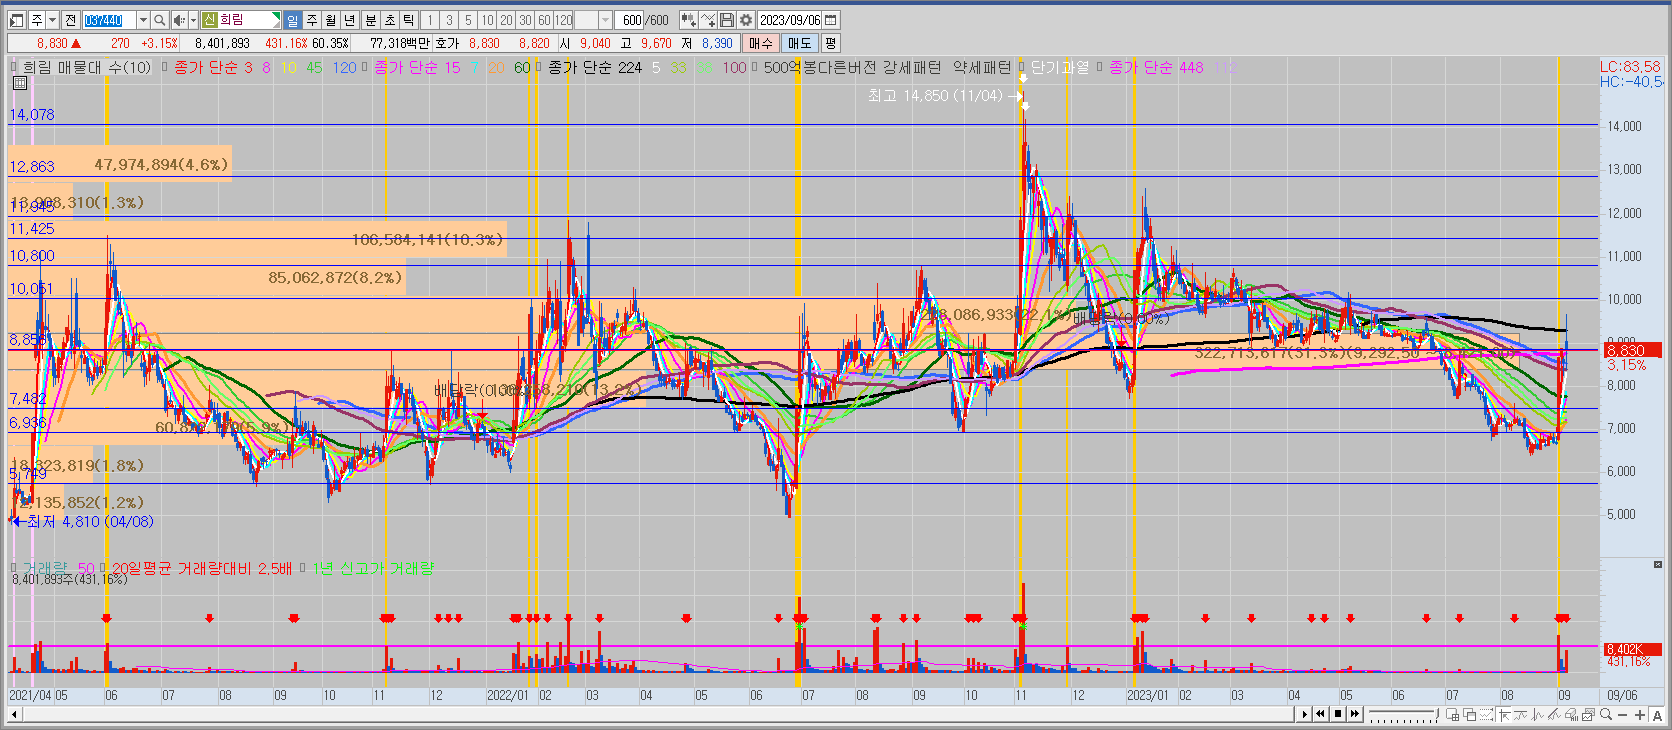Click the 전 button beside stock code
The height and width of the screenshot is (730, 1672).
70,20
